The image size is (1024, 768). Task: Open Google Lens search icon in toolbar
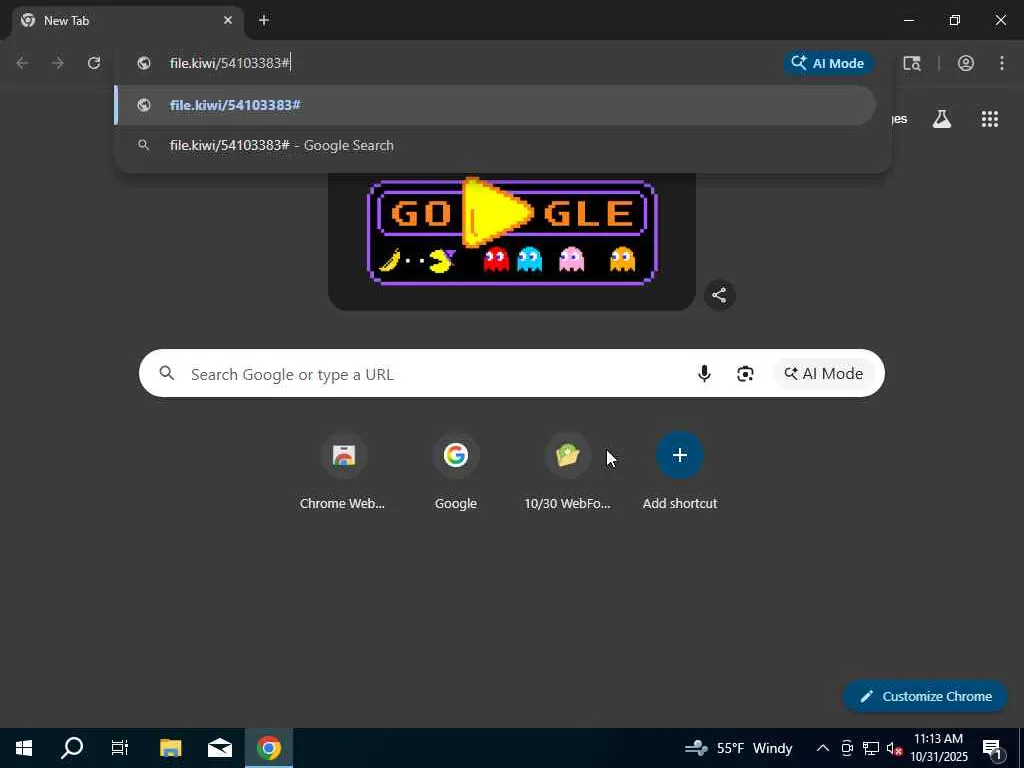click(x=912, y=63)
